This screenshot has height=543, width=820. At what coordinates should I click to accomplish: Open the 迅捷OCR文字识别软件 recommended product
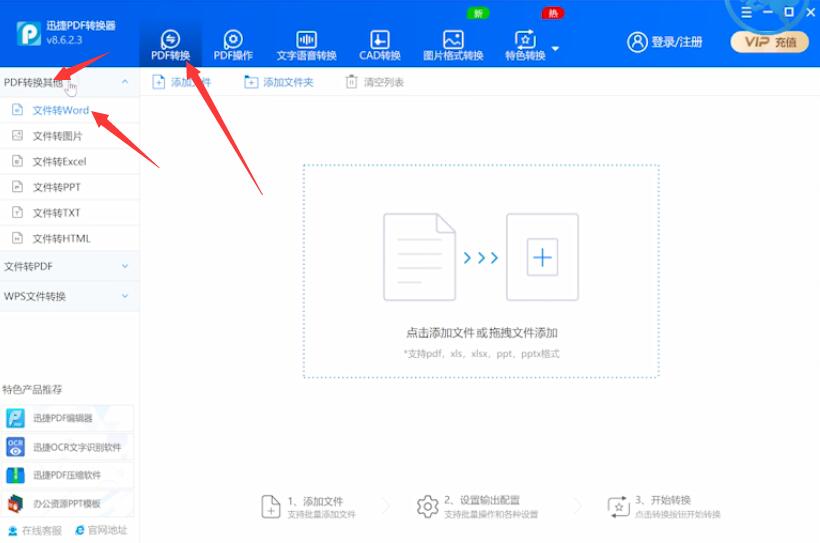(x=67, y=447)
